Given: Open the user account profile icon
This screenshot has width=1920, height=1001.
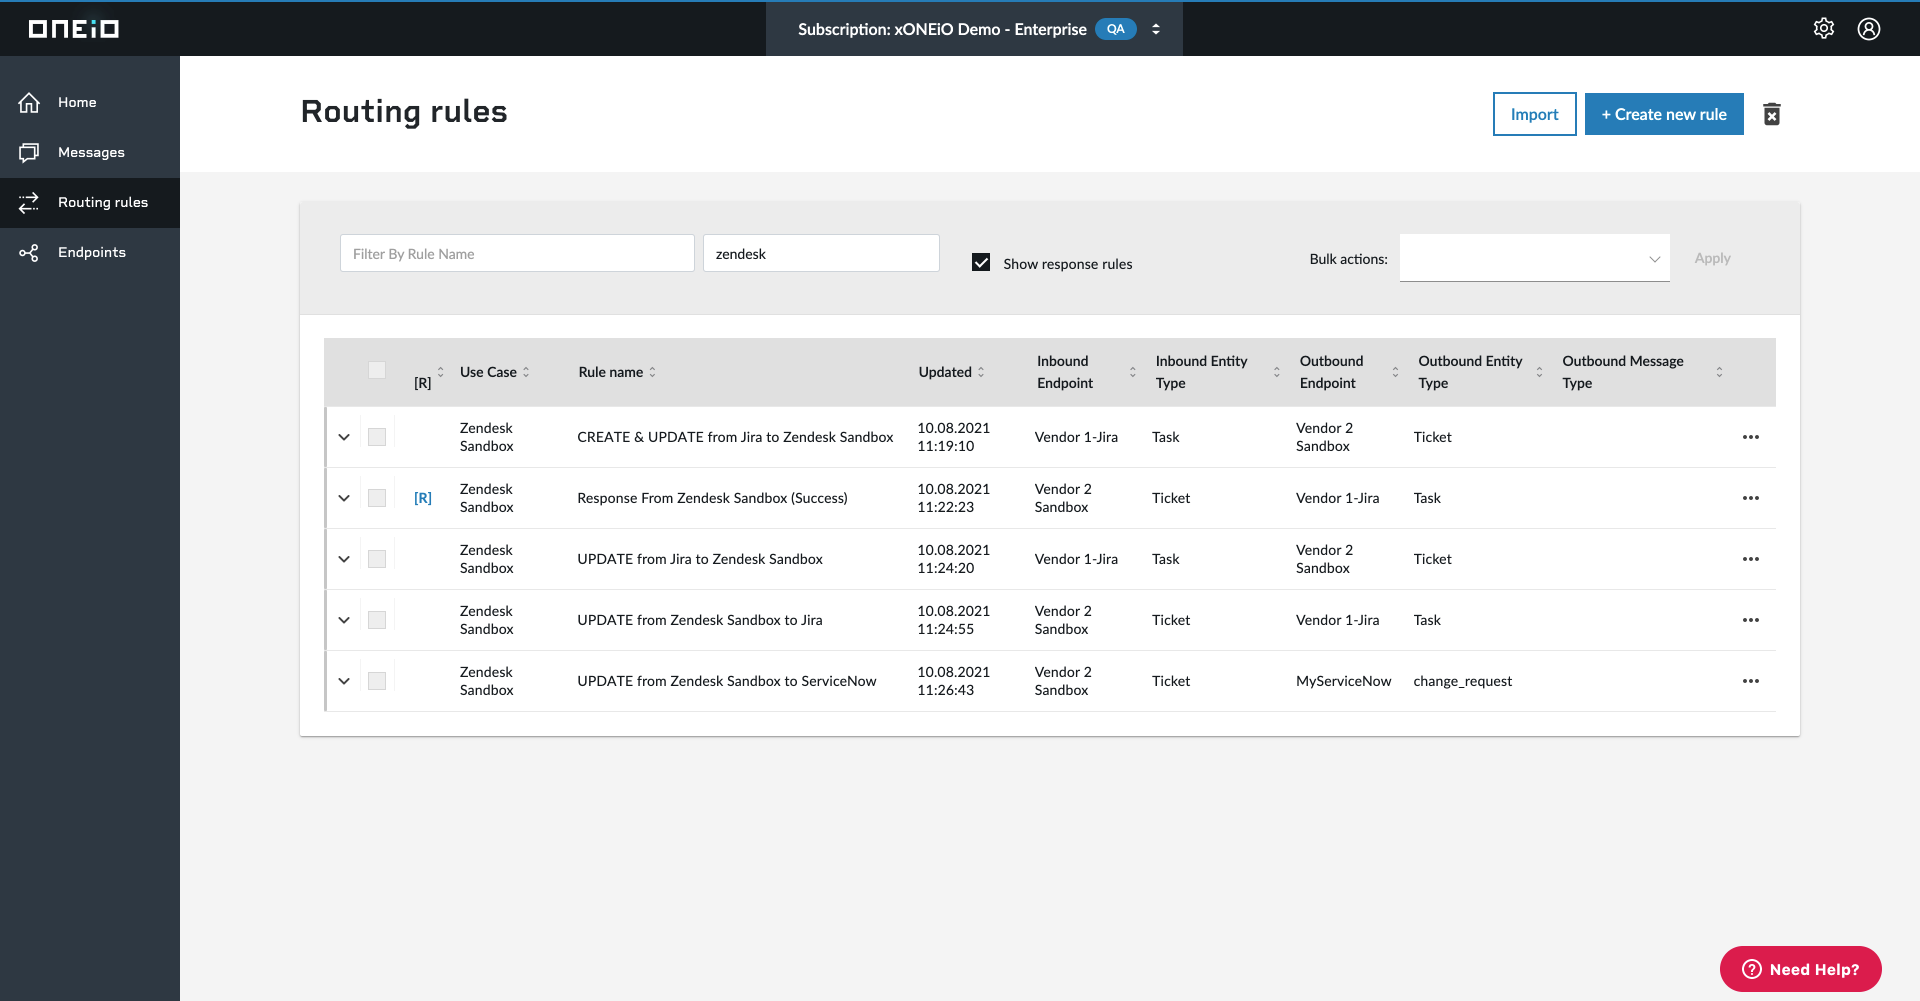Looking at the screenshot, I should pos(1869,29).
